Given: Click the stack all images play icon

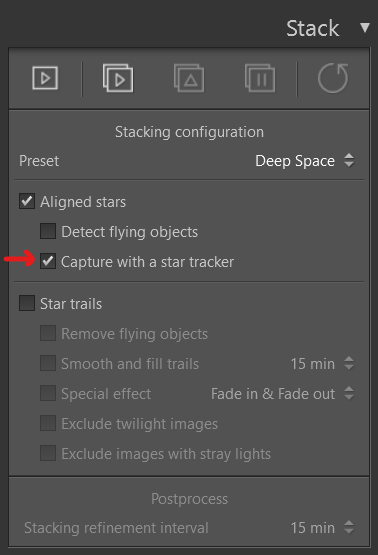Looking at the screenshot, I should coord(118,78).
